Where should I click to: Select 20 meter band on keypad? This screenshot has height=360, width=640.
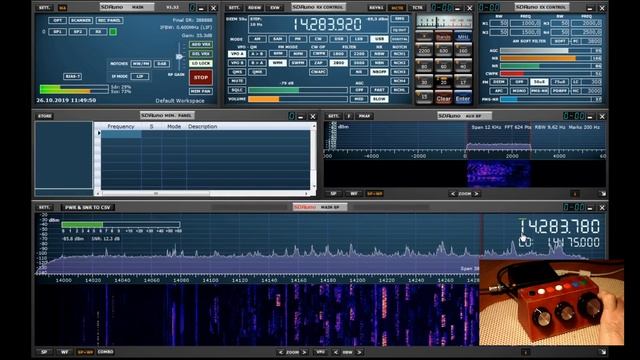[x=443, y=81]
